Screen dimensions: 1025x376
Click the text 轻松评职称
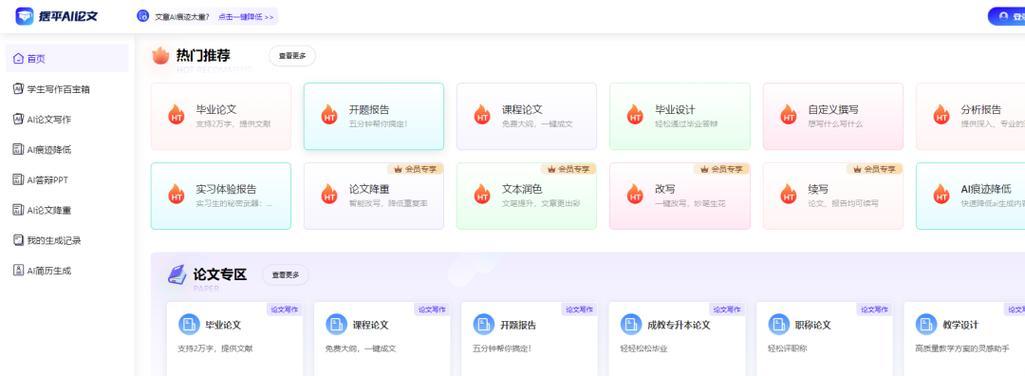(x=788, y=349)
